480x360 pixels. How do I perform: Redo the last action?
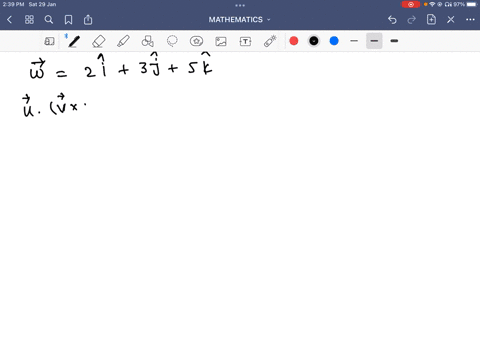pyautogui.click(x=412, y=20)
